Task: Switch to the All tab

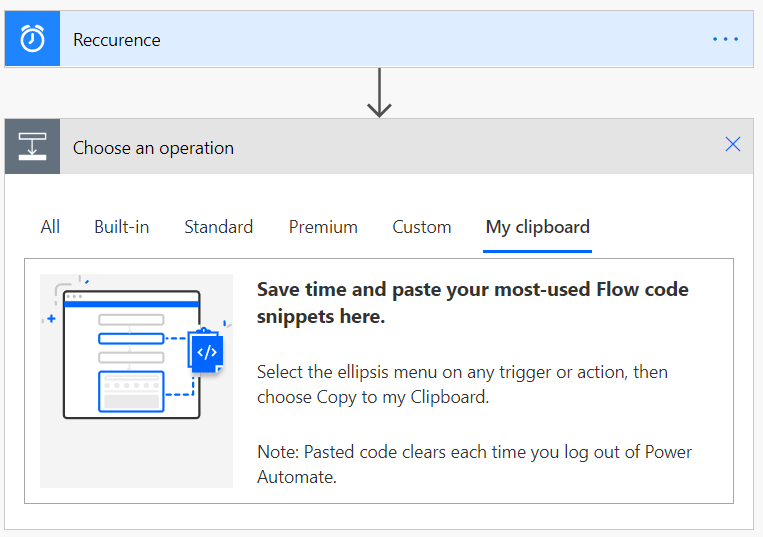Action: click(50, 227)
